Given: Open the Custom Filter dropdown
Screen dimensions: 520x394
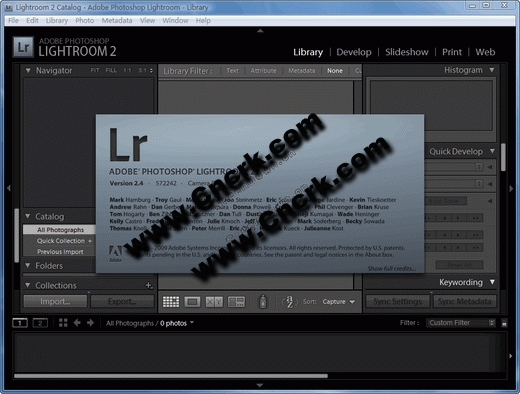Looking at the screenshot, I should coord(461,323).
